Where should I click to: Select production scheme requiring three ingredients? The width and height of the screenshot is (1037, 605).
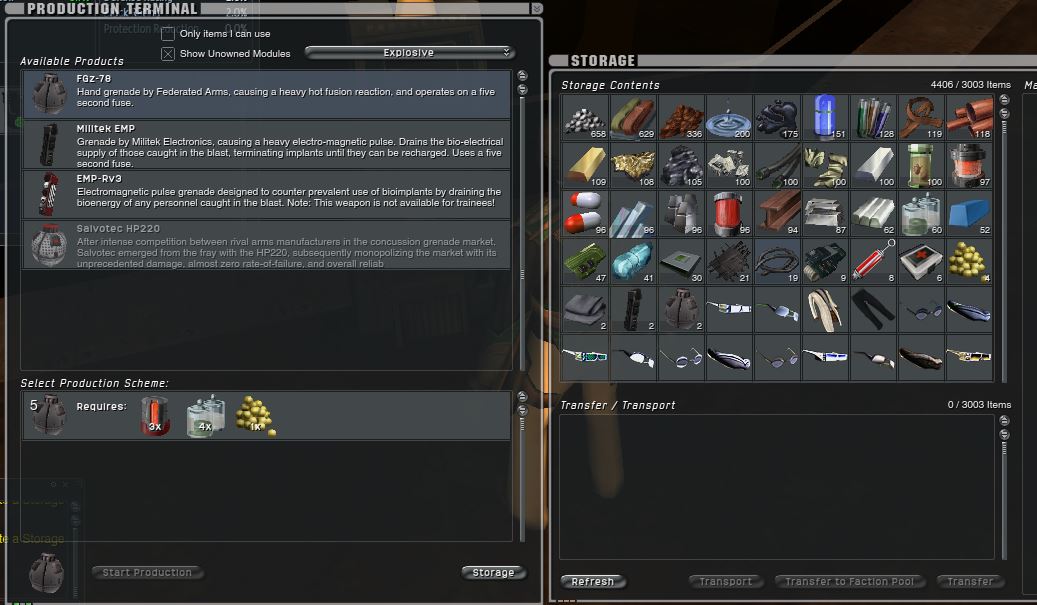[267, 416]
